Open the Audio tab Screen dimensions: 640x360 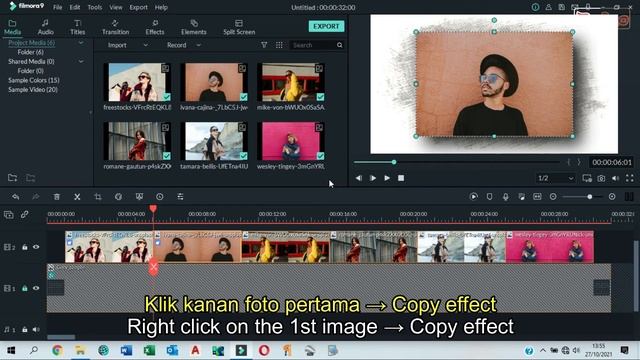point(45,27)
